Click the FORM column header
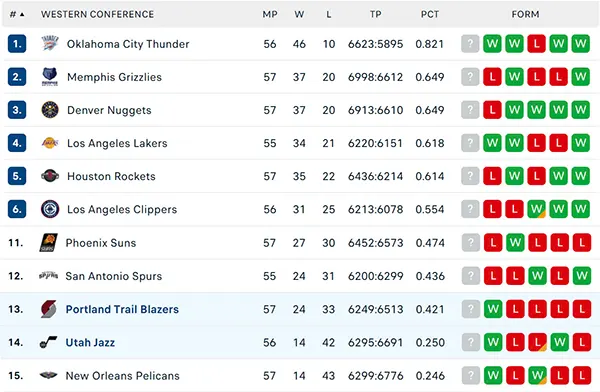This screenshot has width=600, height=392. click(525, 15)
